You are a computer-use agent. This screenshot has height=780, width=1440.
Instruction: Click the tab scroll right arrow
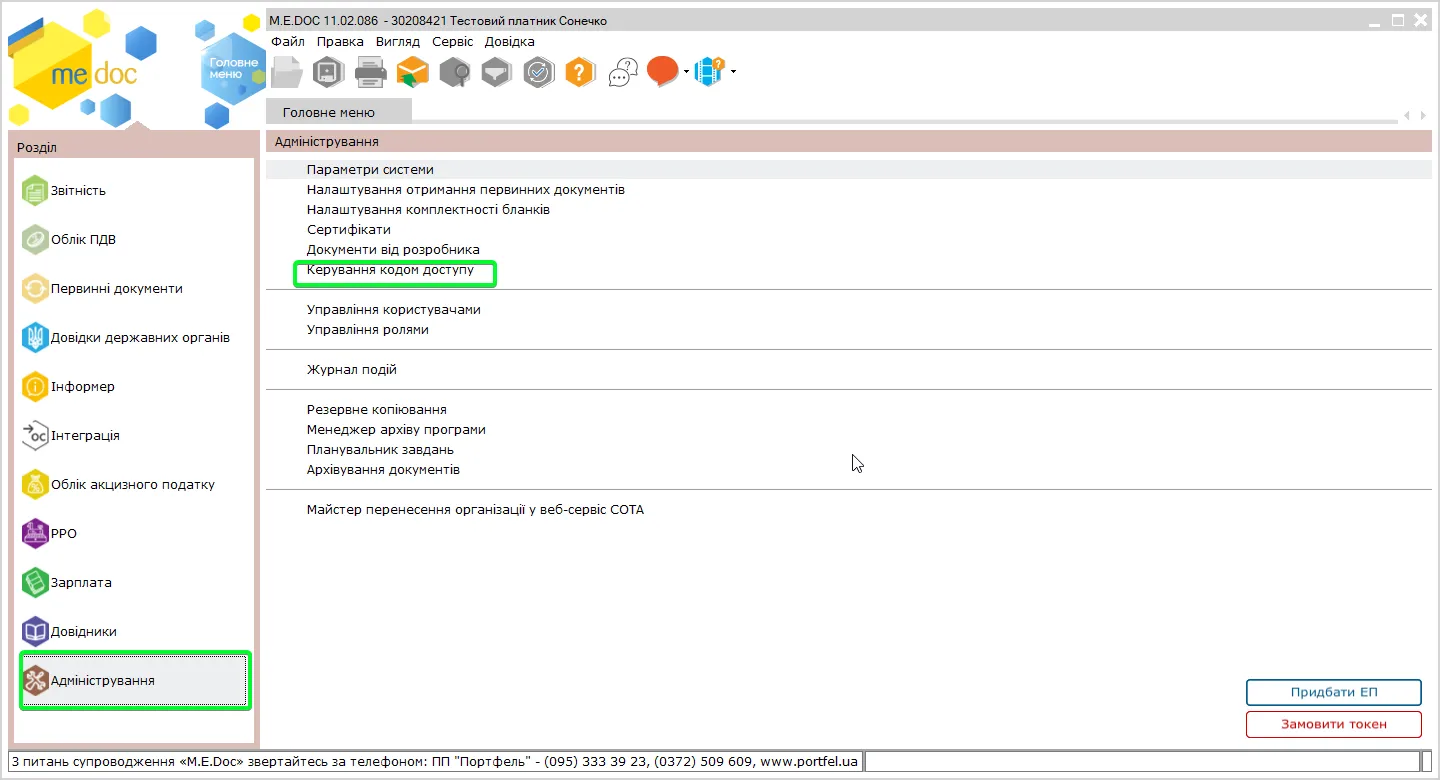pyautogui.click(x=1423, y=115)
